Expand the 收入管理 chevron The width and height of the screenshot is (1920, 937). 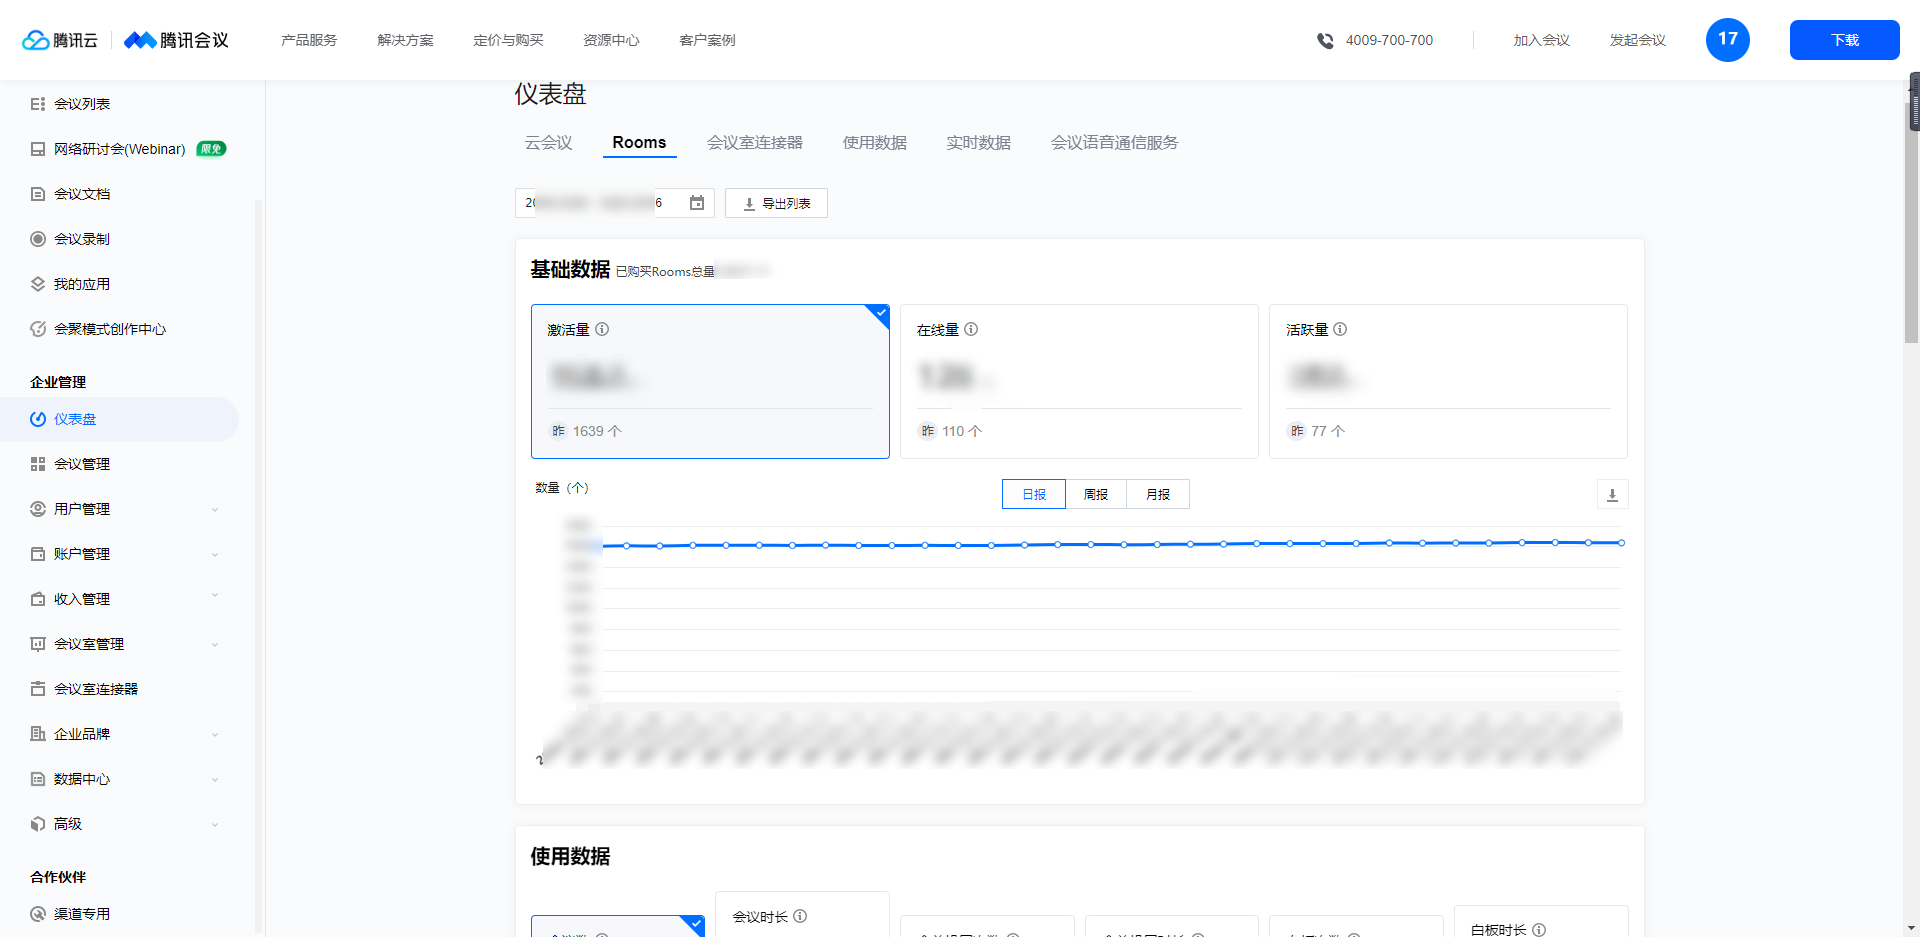coord(215,596)
